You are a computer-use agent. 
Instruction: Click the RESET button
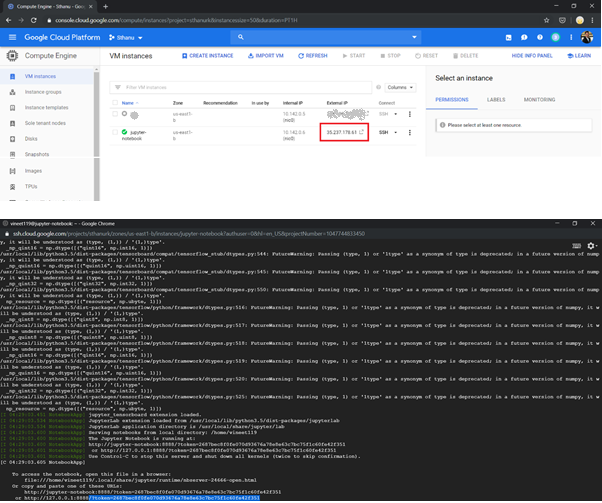(x=426, y=56)
